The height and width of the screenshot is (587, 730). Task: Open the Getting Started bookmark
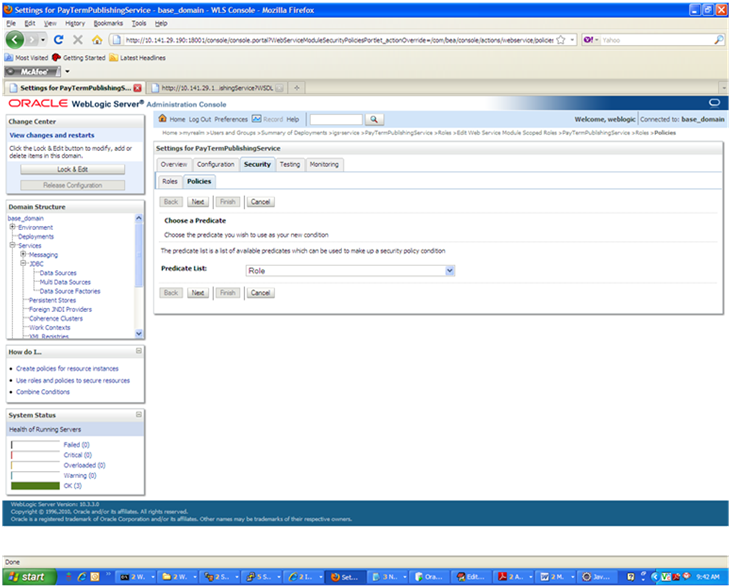[x=79, y=58]
